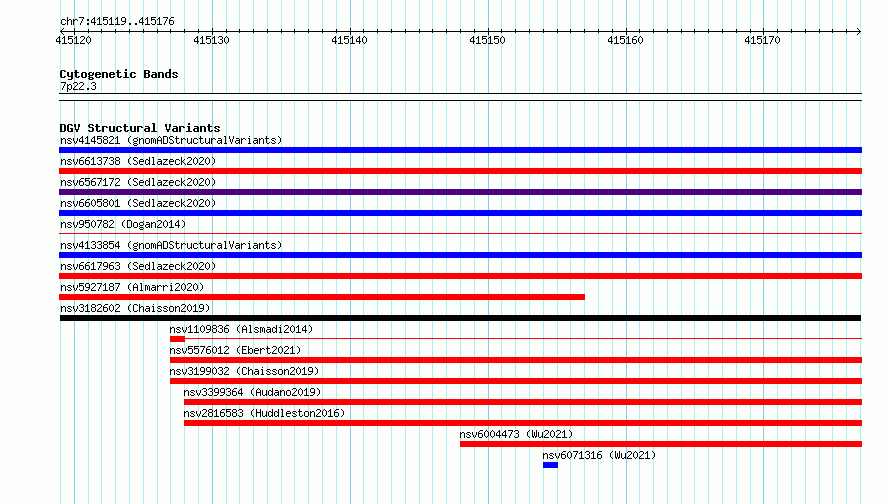Screen dimensions: 890x504
Task: Click the 7p22.3 cytogenetic band bar
Action: (x=460, y=97)
